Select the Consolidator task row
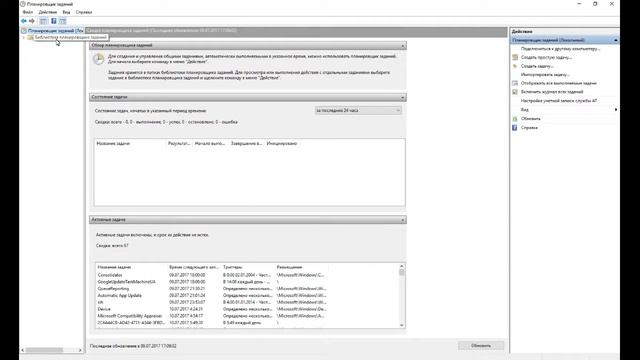 pos(212,275)
